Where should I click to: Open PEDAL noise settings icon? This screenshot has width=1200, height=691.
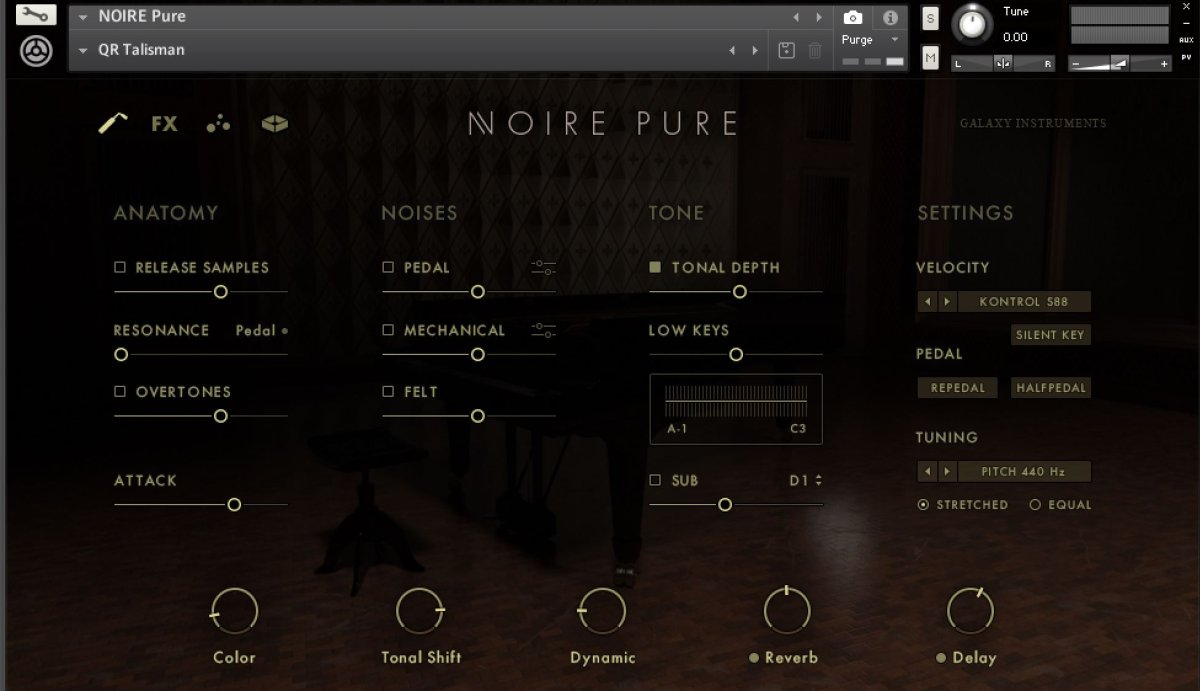tap(544, 268)
